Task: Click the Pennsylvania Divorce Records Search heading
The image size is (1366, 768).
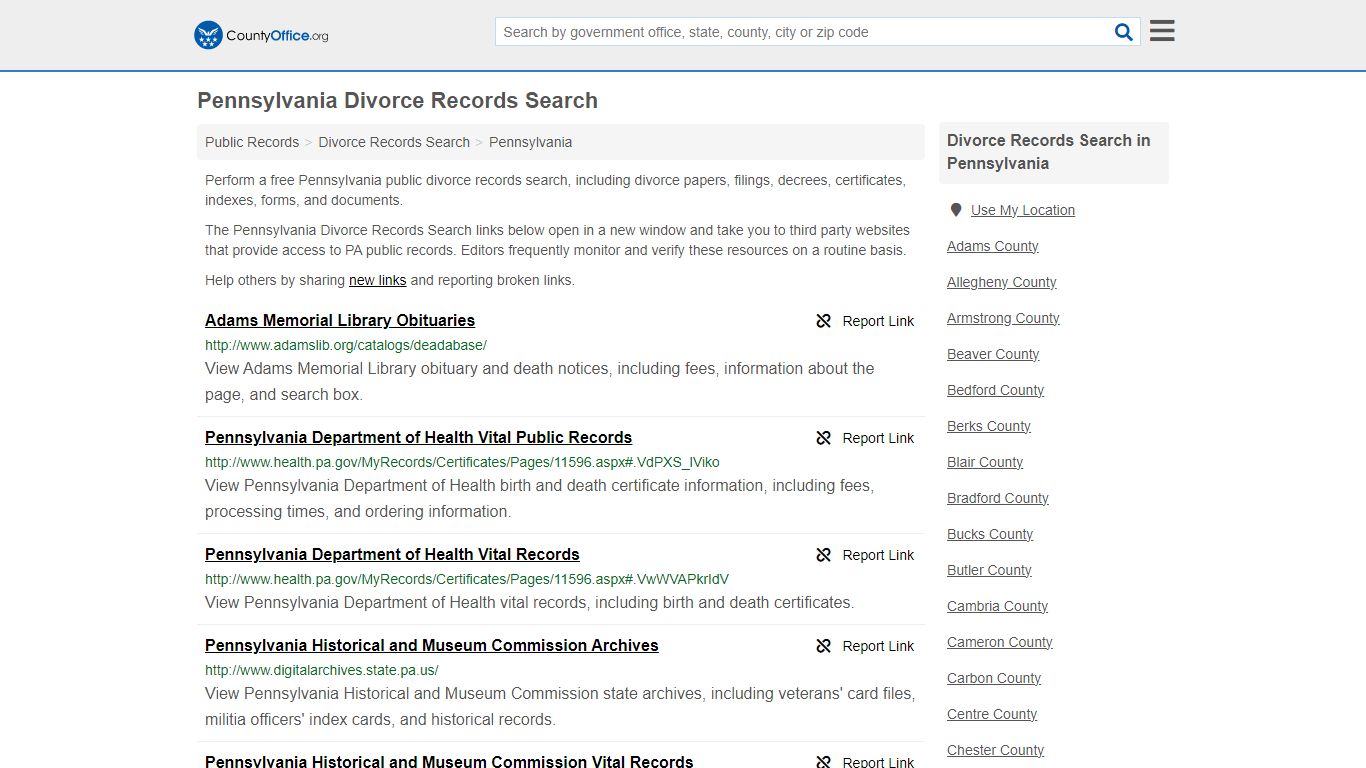Action: tap(398, 101)
